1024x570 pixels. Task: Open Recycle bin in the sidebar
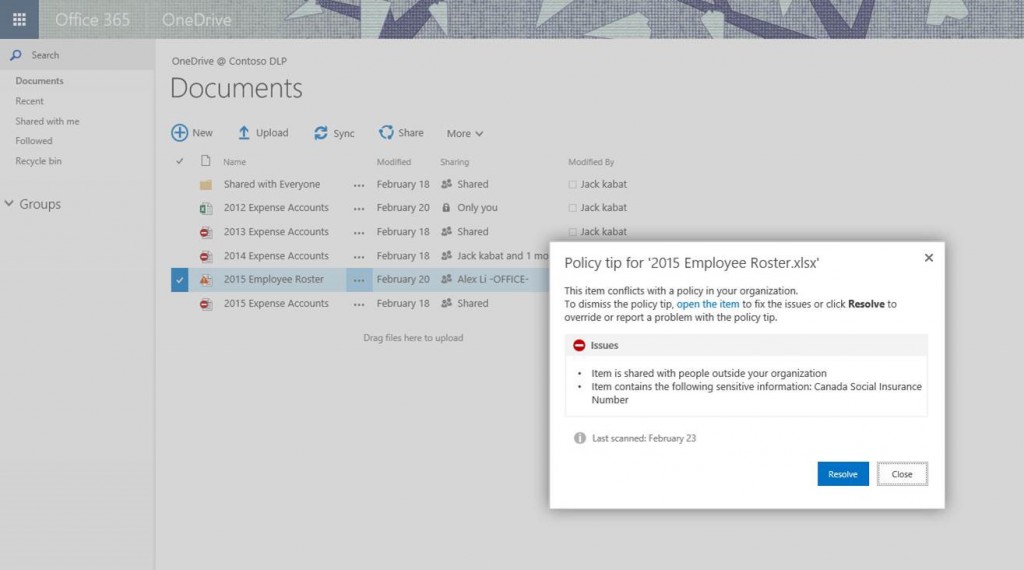(x=39, y=161)
